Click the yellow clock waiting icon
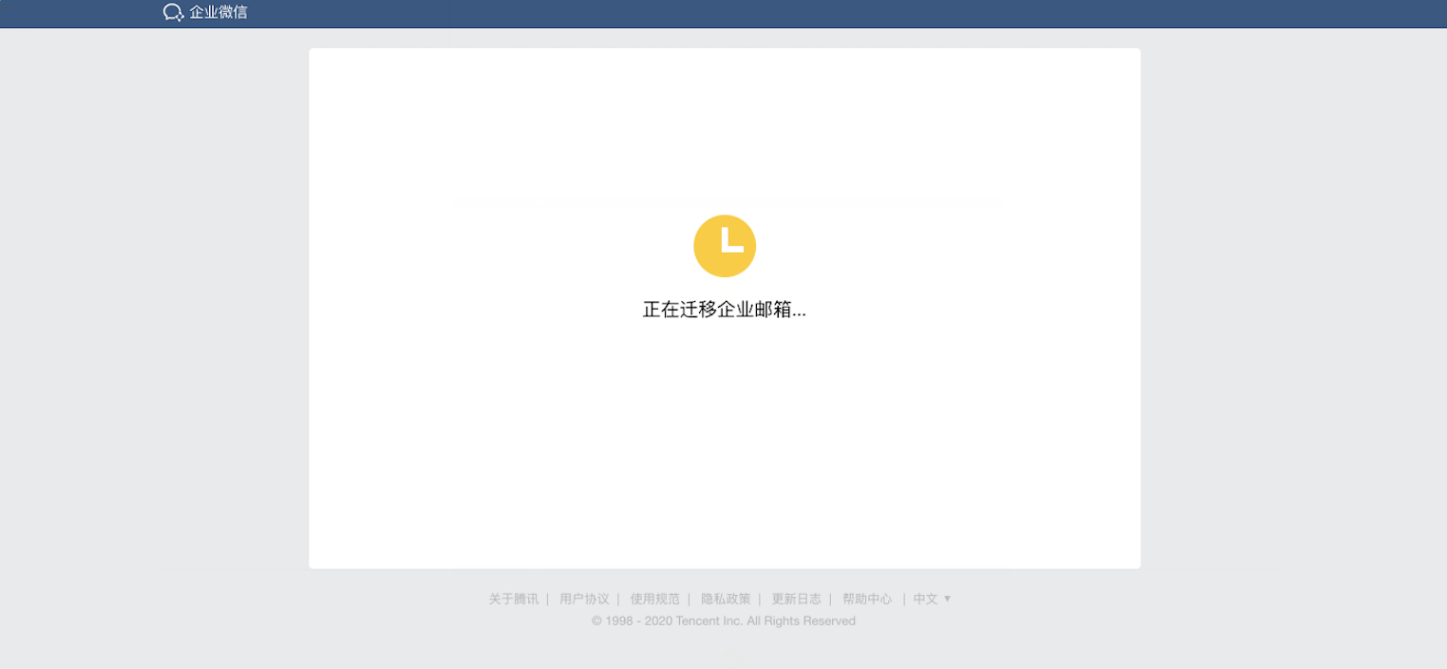Screen dimensions: 1447x669 [x=724, y=246]
